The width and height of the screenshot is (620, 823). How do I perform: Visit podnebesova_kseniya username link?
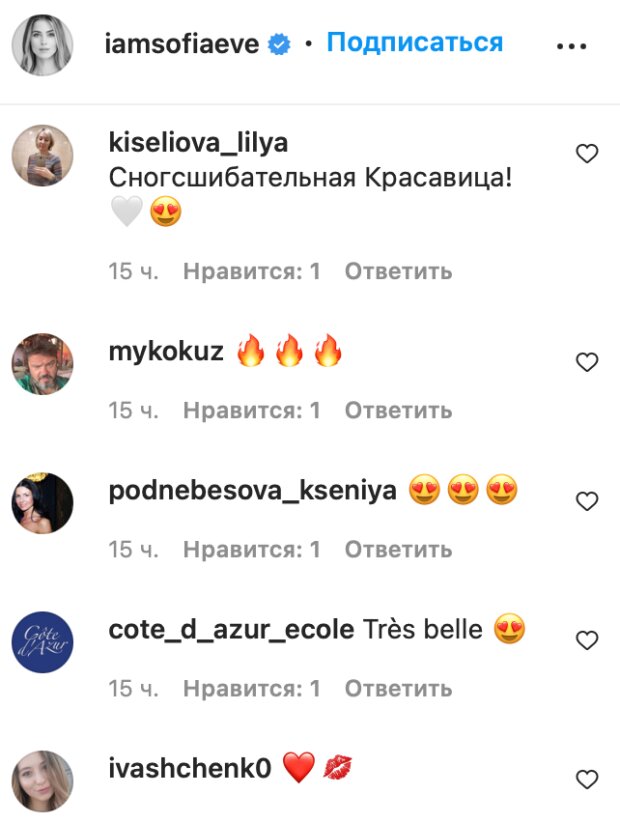(x=253, y=491)
